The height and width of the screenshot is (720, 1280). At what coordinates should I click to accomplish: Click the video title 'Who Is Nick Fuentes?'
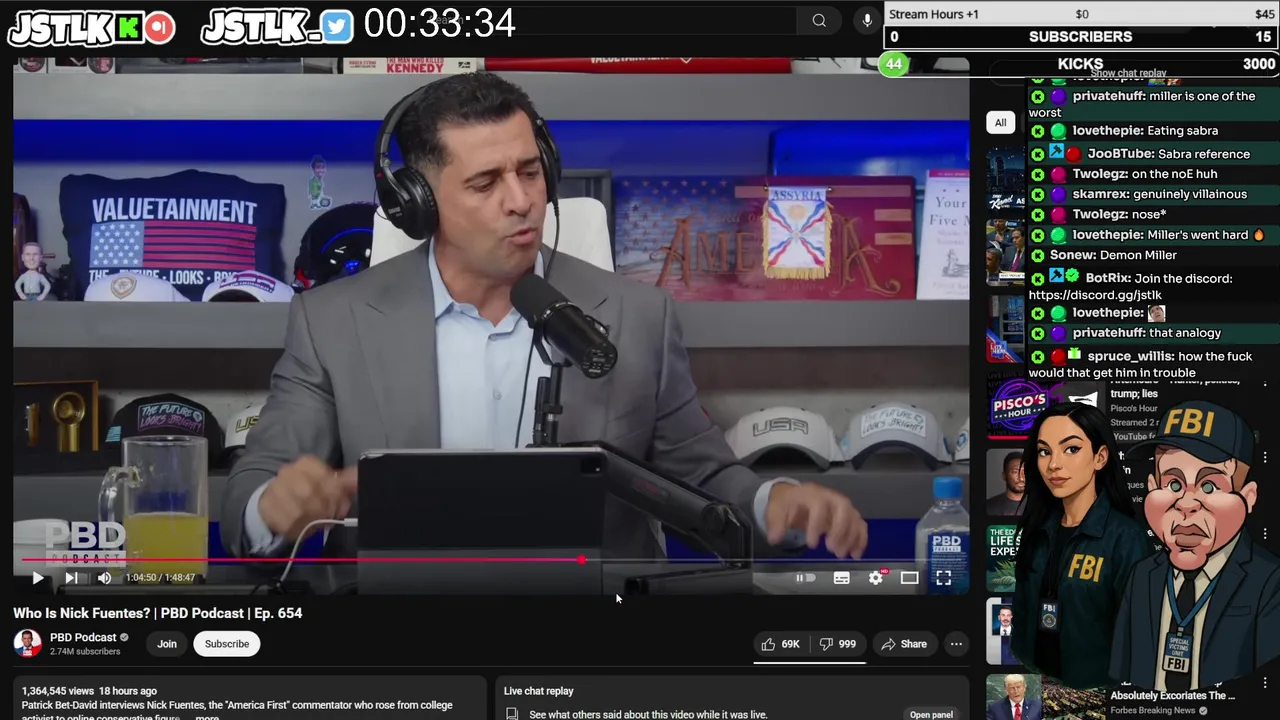click(157, 613)
